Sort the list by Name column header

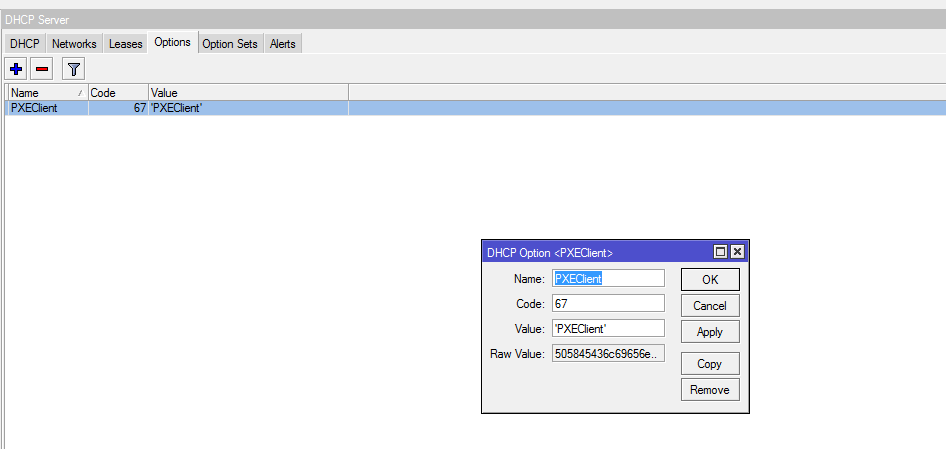click(x=47, y=93)
